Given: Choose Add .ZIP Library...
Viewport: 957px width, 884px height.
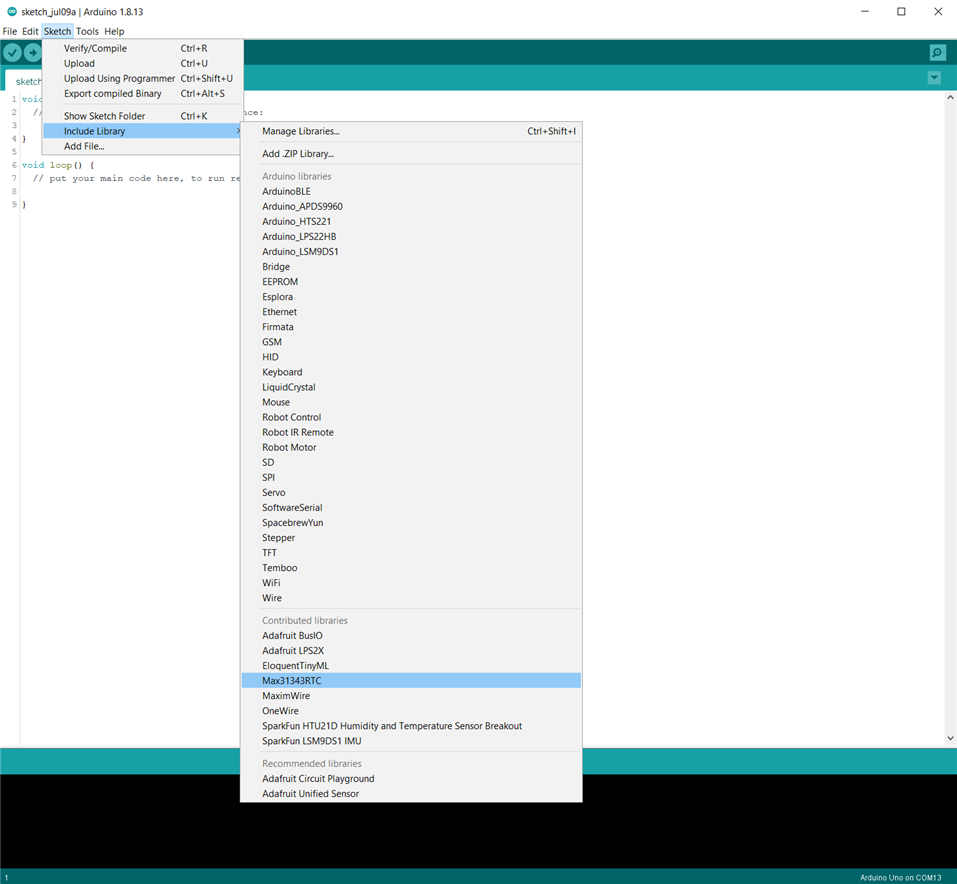Looking at the screenshot, I should (411, 154).
